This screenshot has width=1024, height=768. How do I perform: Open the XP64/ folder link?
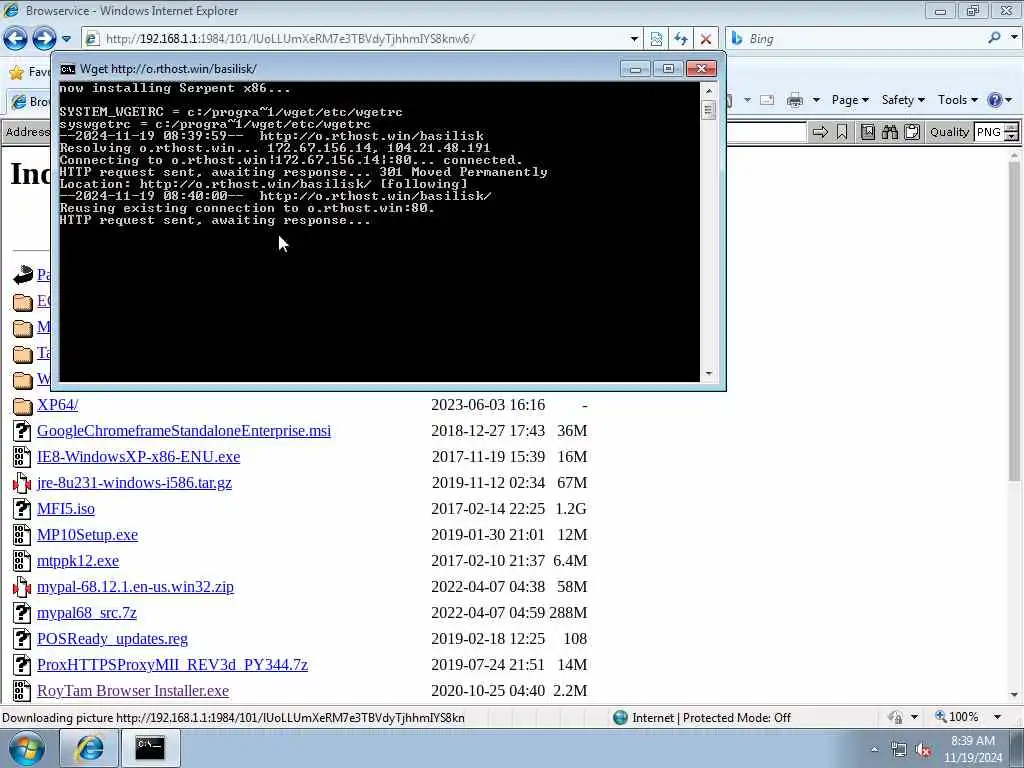[57, 405]
